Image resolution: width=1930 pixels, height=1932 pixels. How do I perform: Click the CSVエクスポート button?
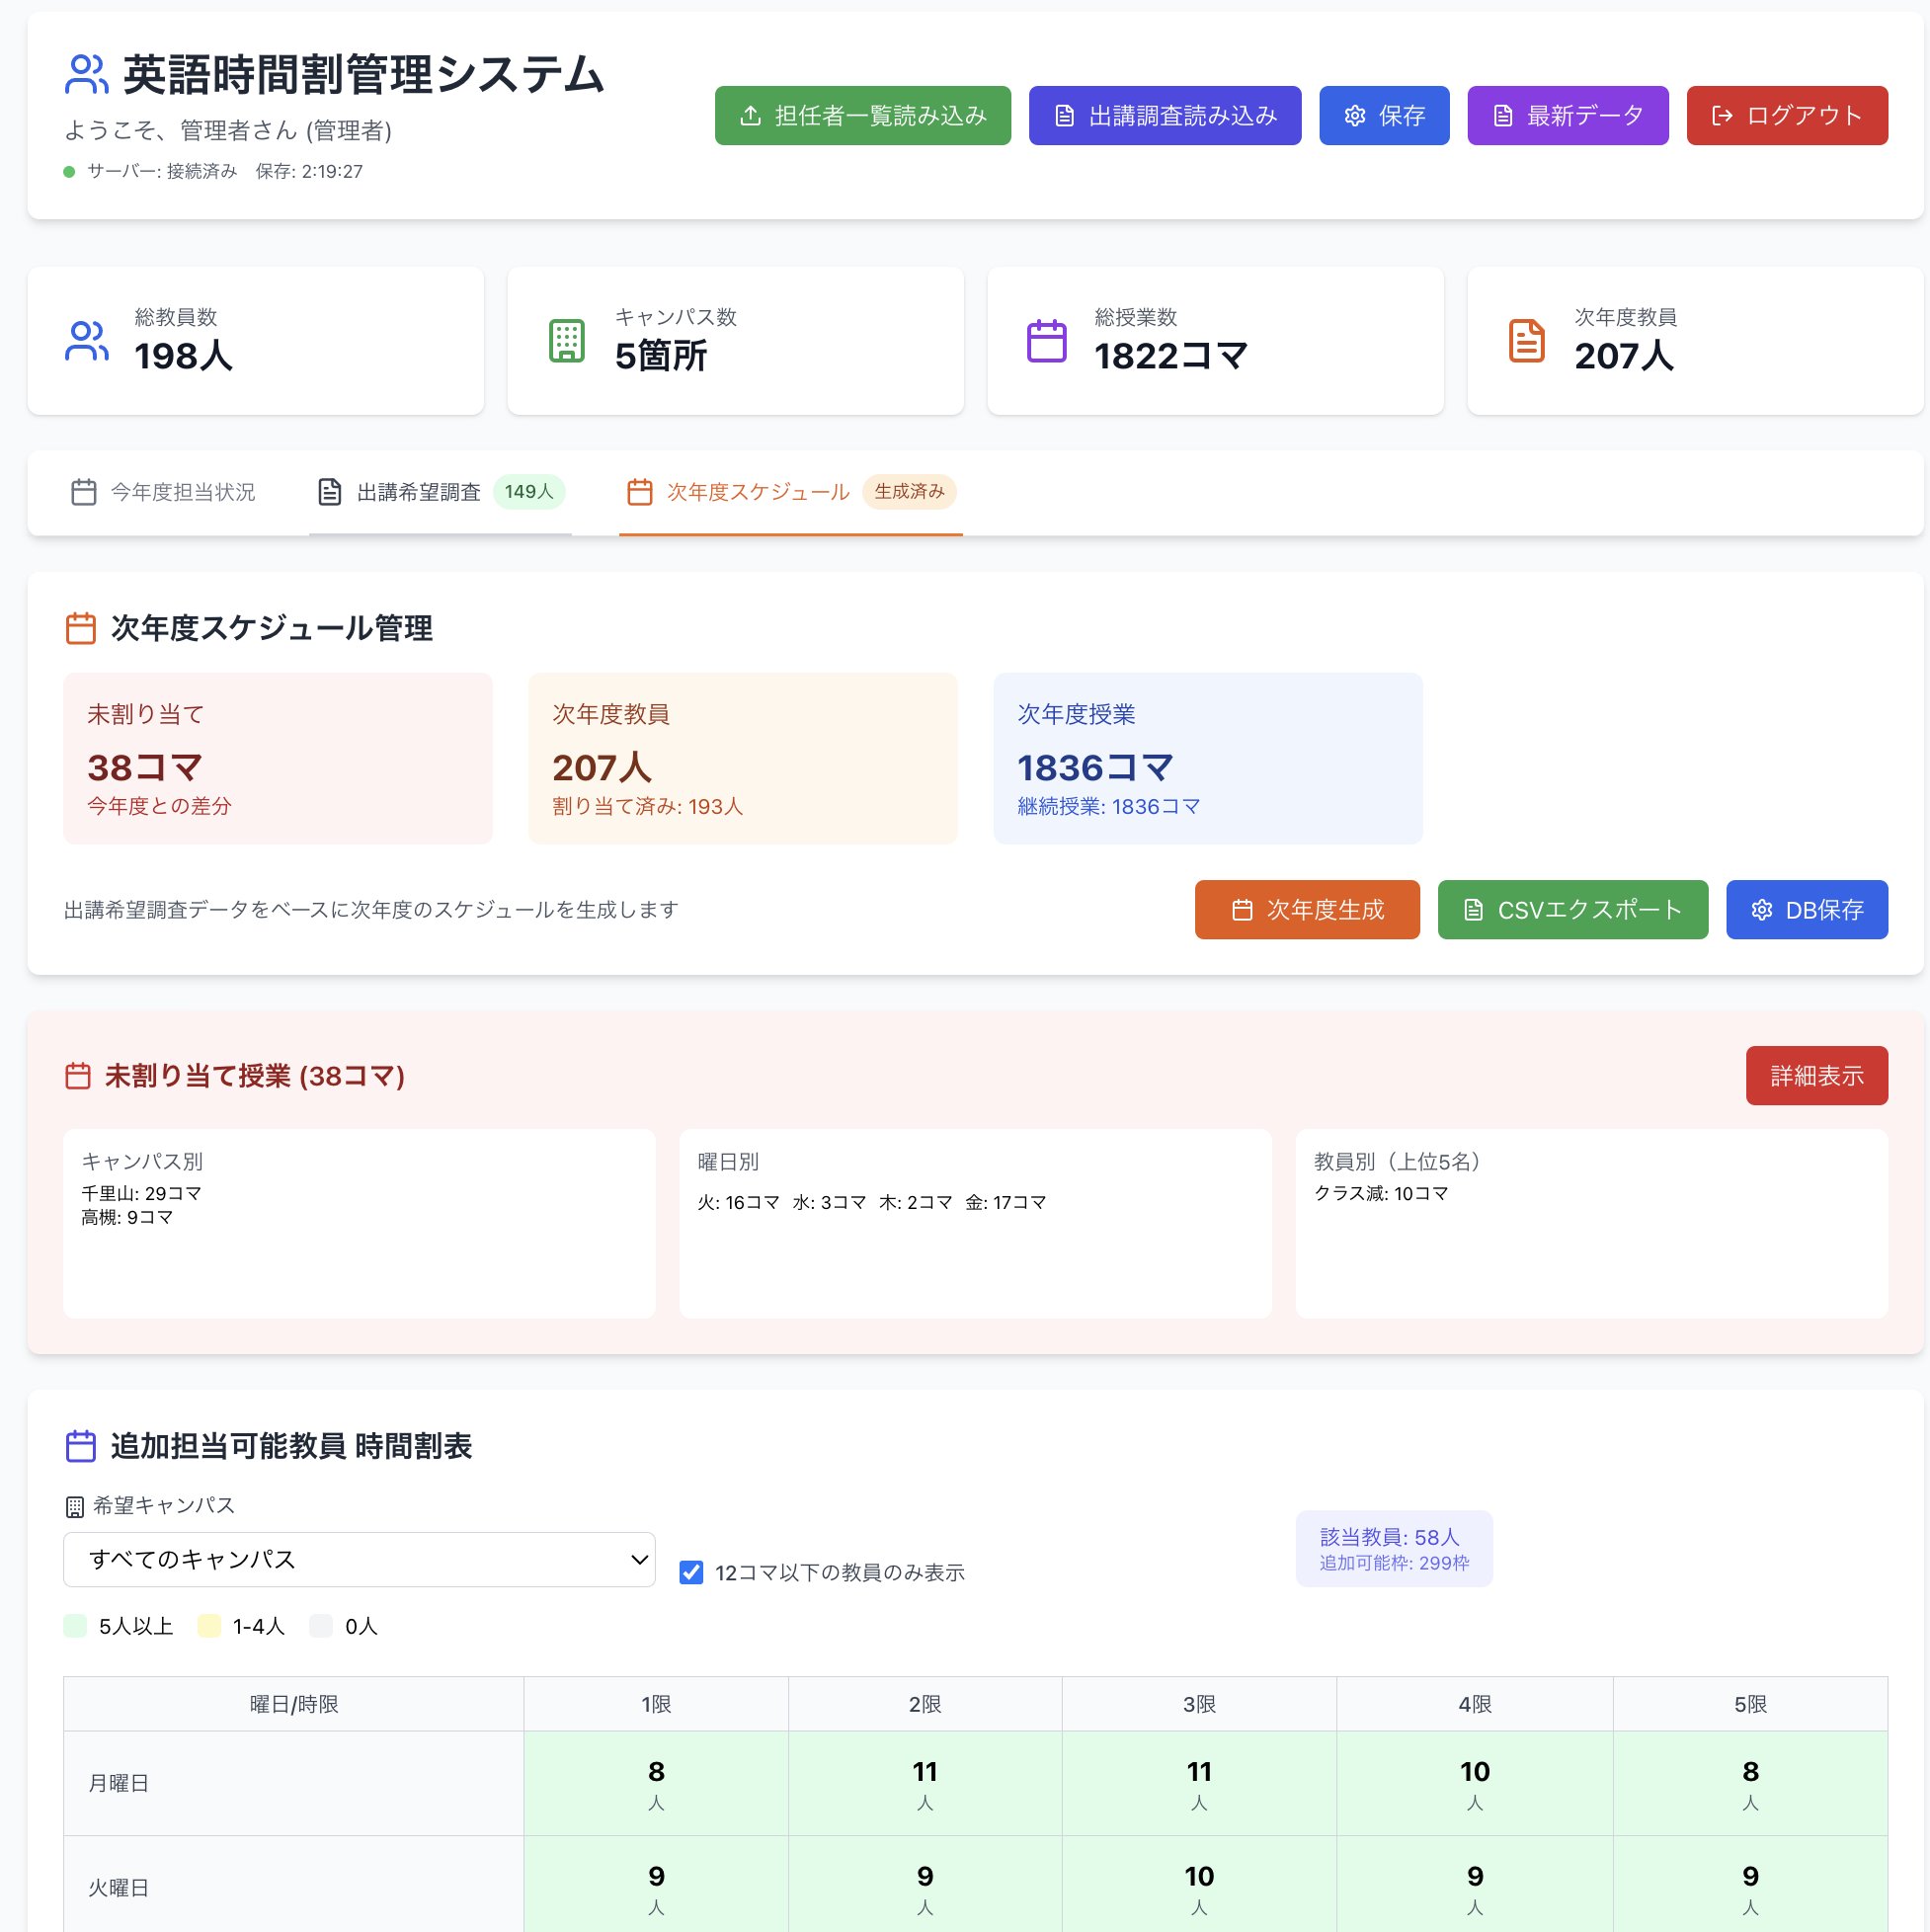[1572, 910]
